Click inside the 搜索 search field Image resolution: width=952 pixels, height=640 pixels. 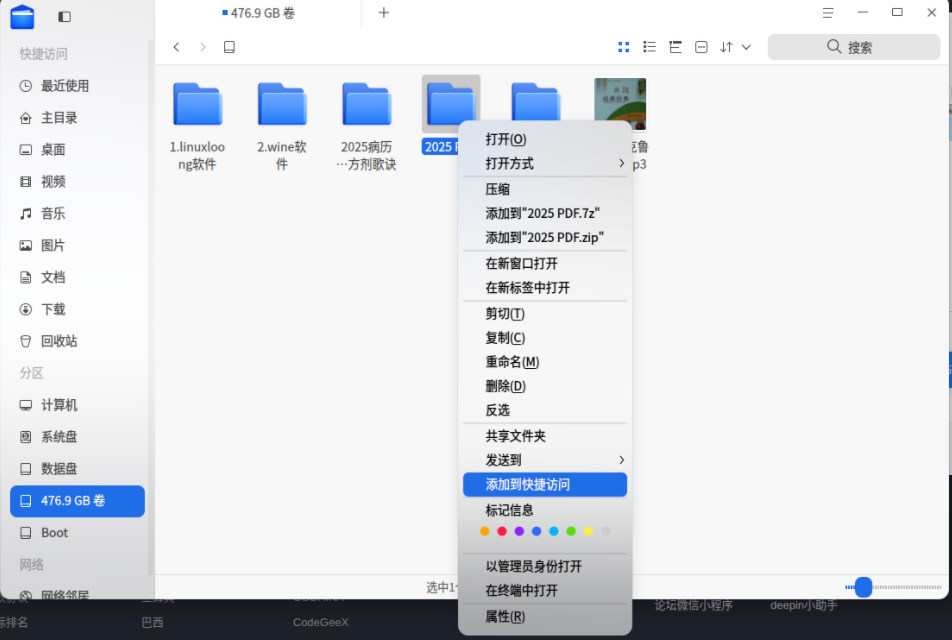[855, 46]
